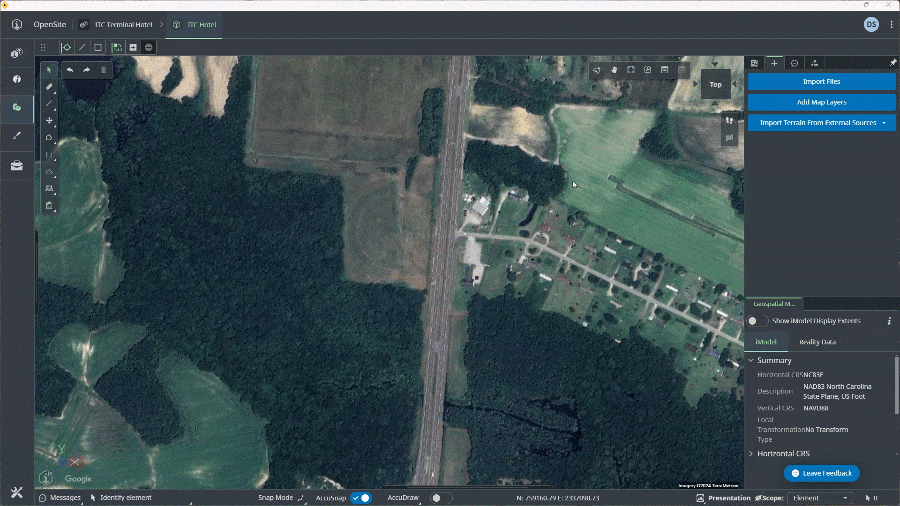
Task: Click the Undo arrow icon
Action: click(69, 70)
